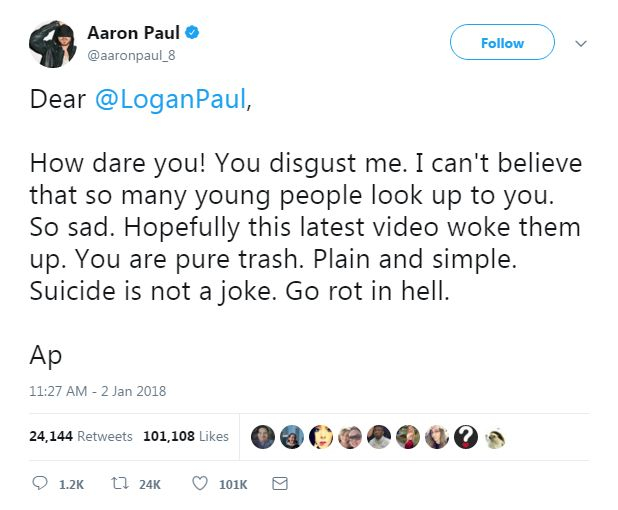Open Aaron Paul's profile picture
This screenshot has width=618, height=510.
52,43
